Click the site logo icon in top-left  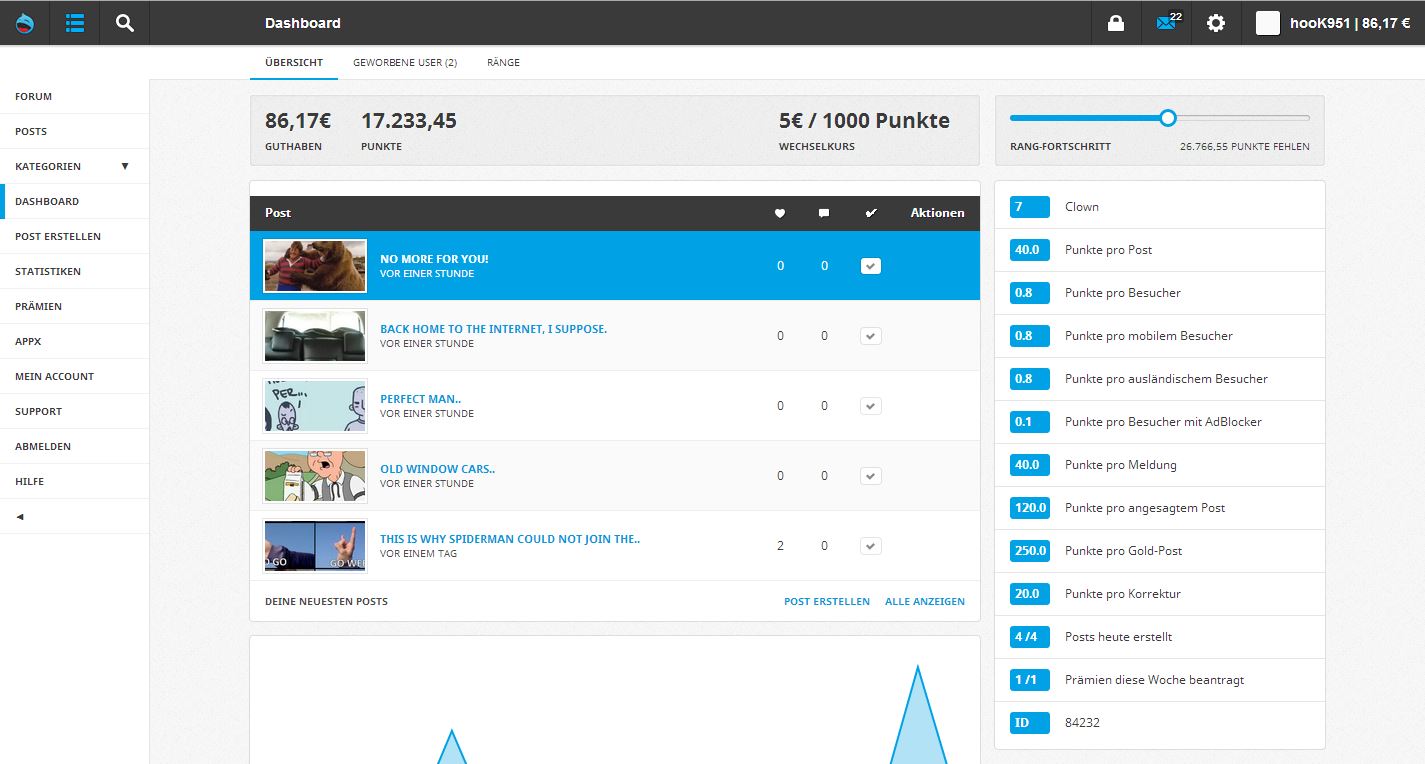click(x=24, y=23)
